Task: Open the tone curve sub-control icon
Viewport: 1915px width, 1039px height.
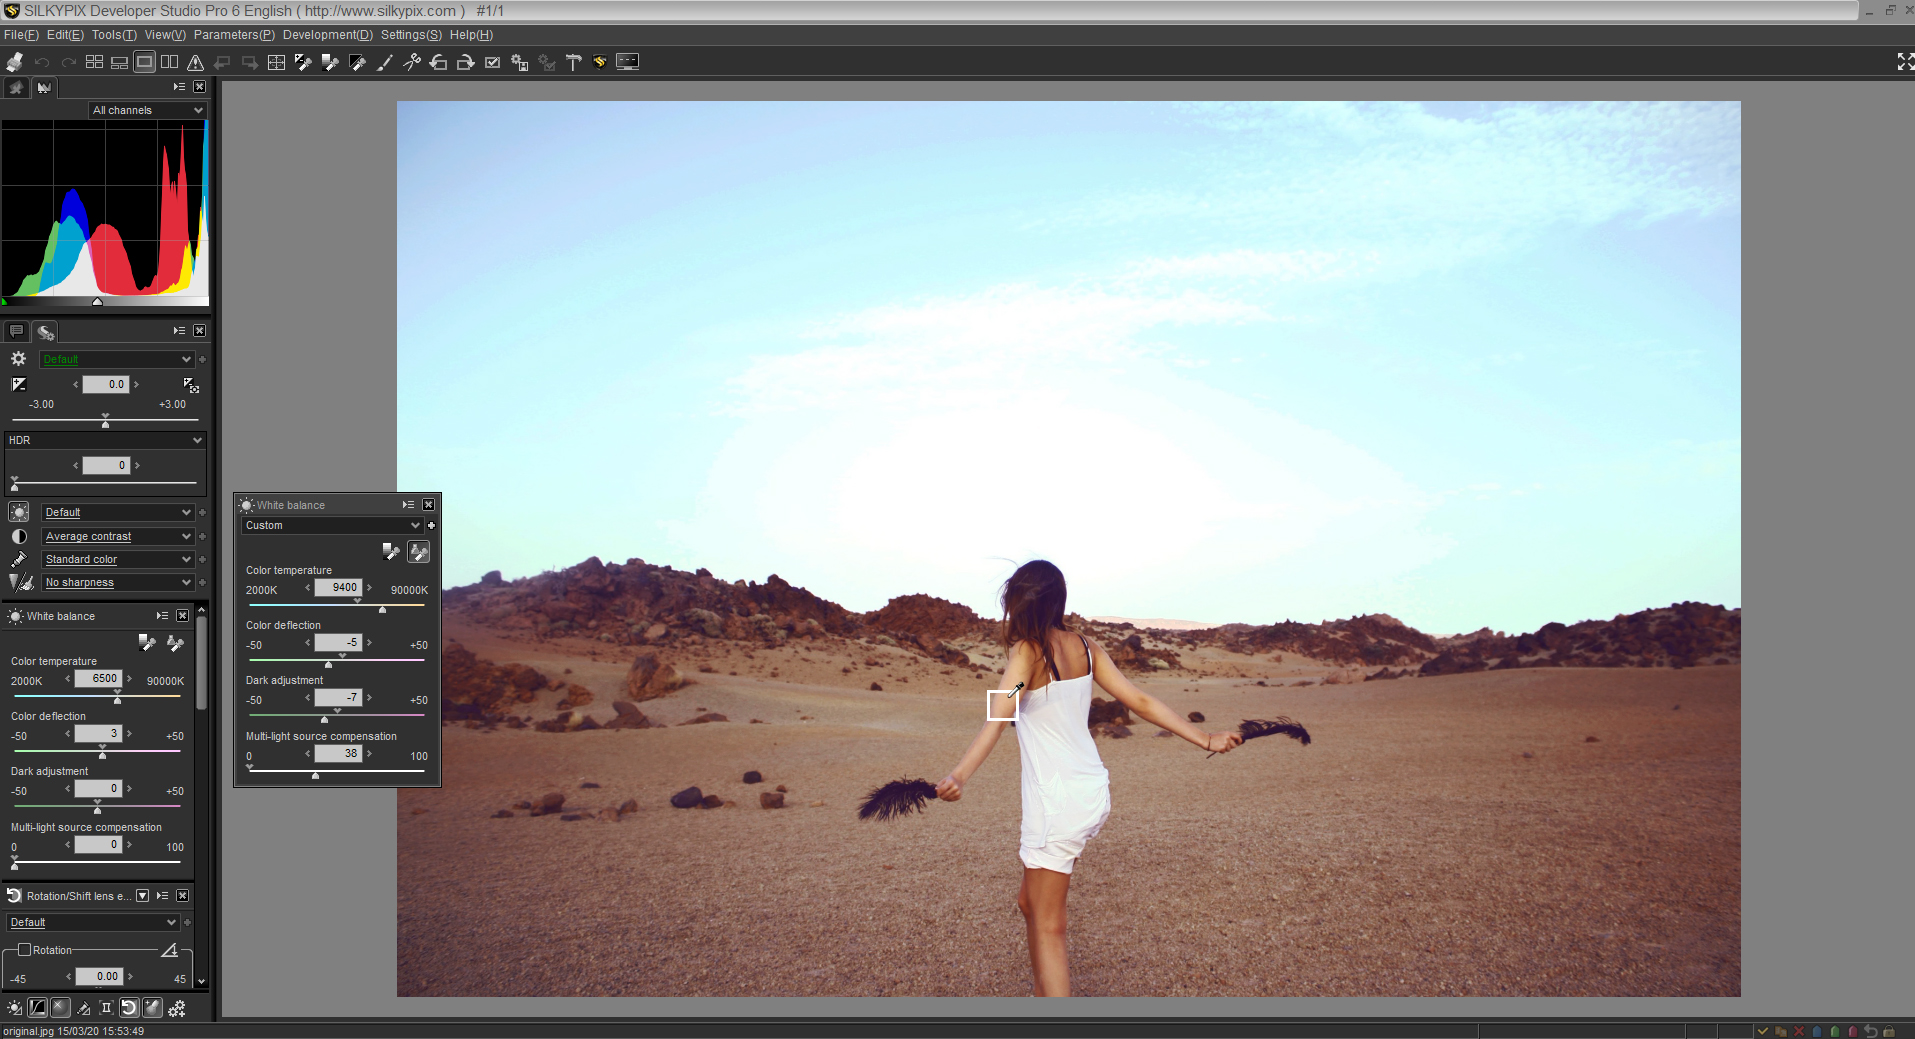Action: pyautogui.click(x=37, y=1008)
